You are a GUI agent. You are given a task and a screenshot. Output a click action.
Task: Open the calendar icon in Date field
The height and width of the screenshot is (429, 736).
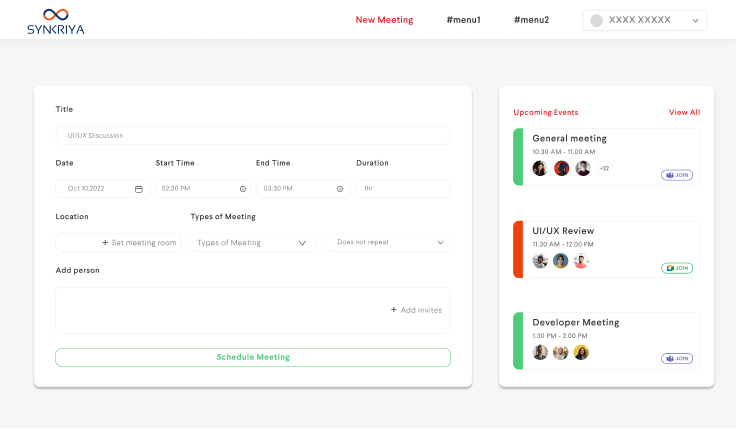coord(139,188)
